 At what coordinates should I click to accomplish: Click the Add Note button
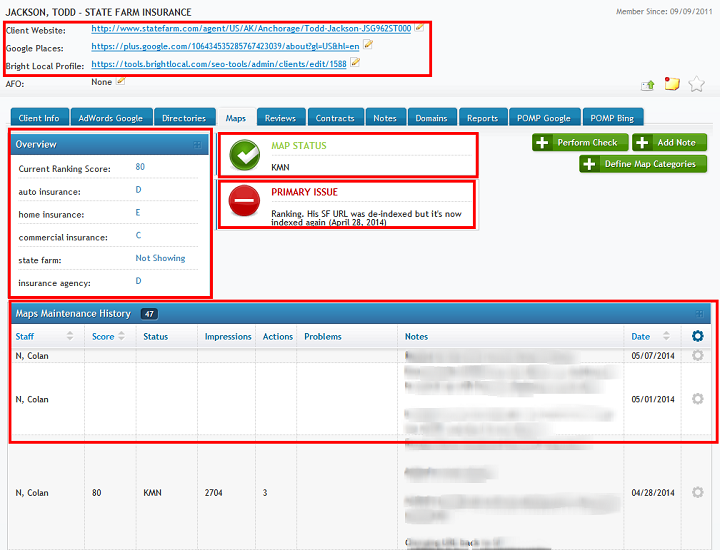coord(669,142)
